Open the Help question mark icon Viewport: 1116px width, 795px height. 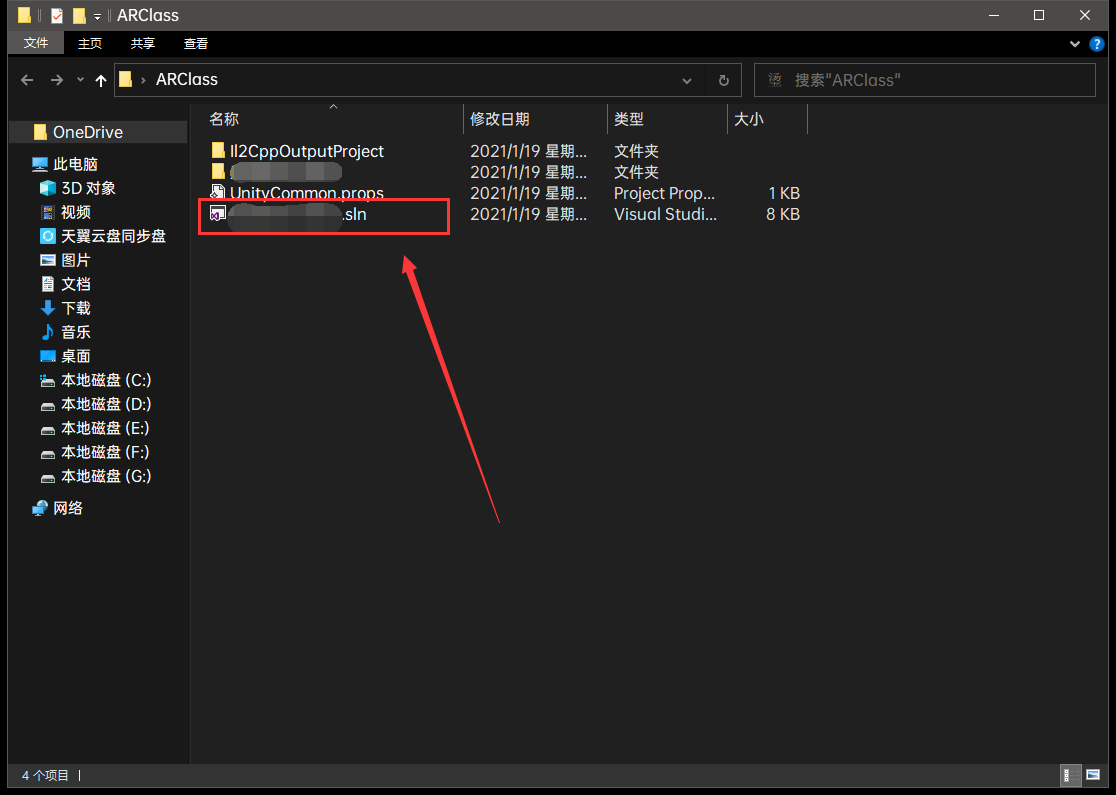[x=1097, y=43]
